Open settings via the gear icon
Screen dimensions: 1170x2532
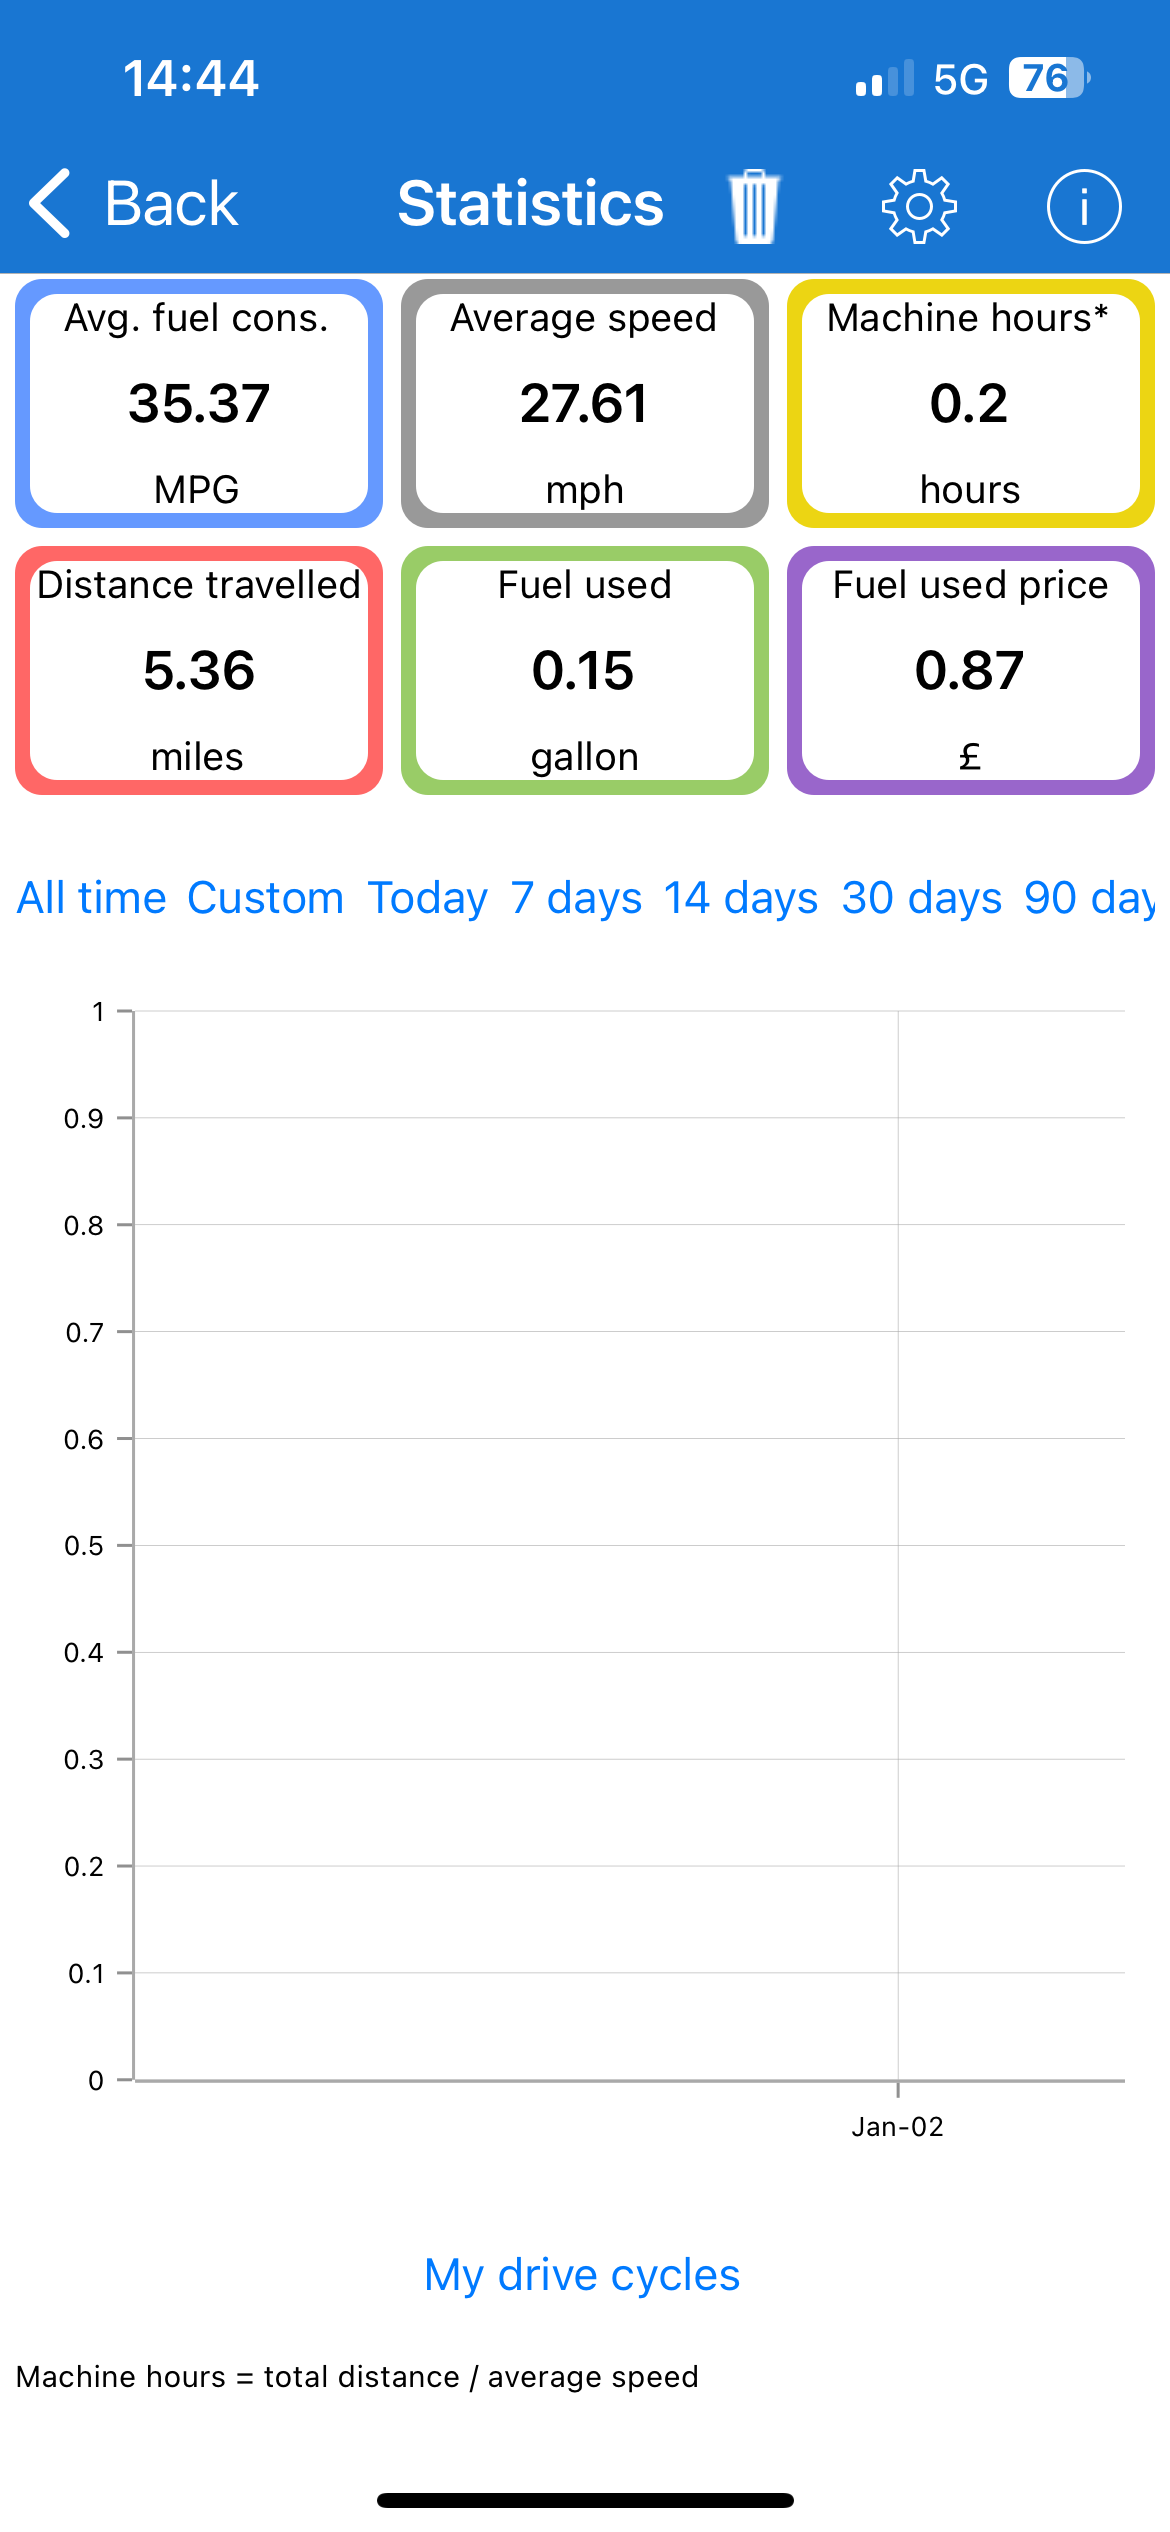[x=919, y=206]
